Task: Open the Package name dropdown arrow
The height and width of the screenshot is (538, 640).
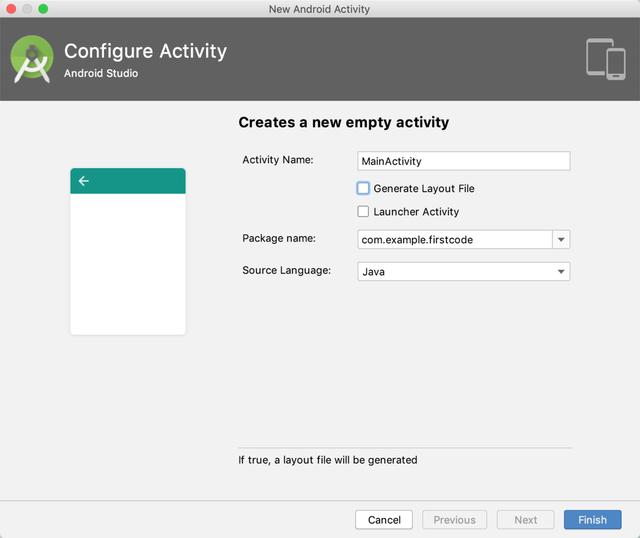Action: click(x=561, y=240)
